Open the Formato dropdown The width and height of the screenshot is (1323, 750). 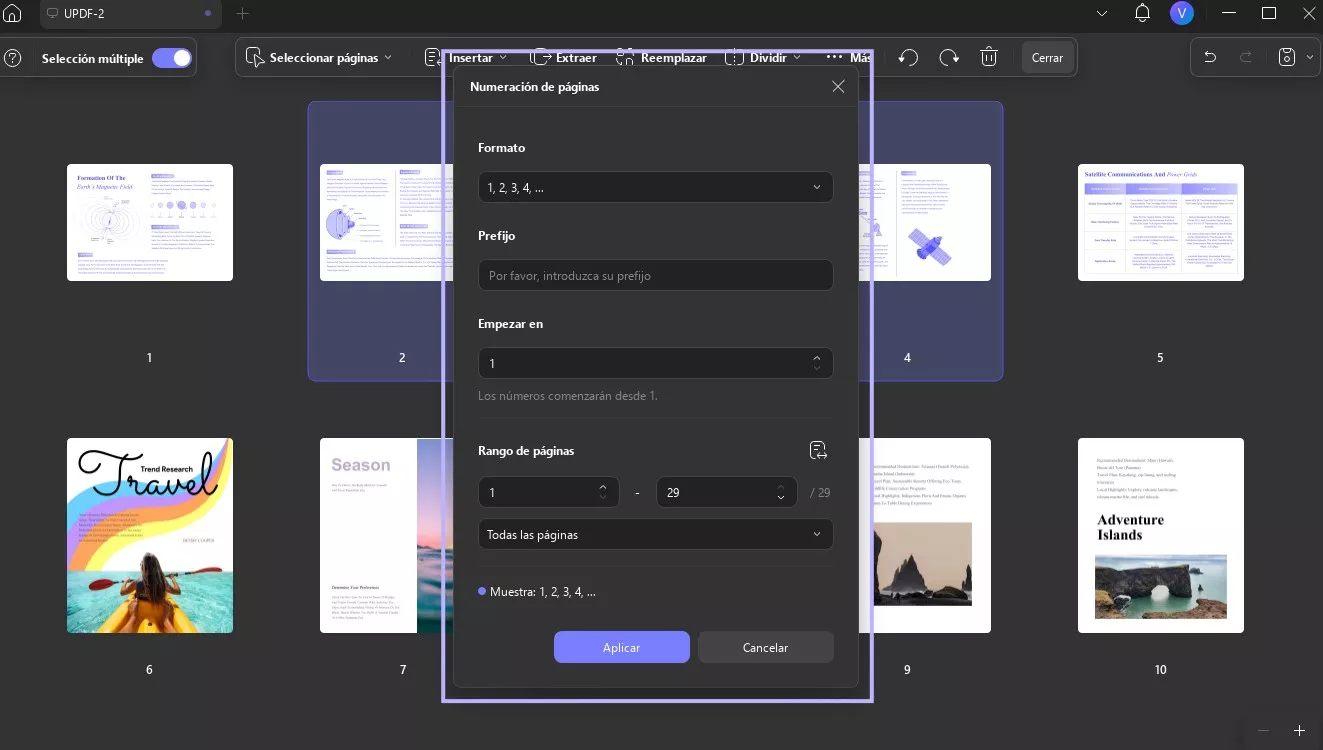[656, 187]
